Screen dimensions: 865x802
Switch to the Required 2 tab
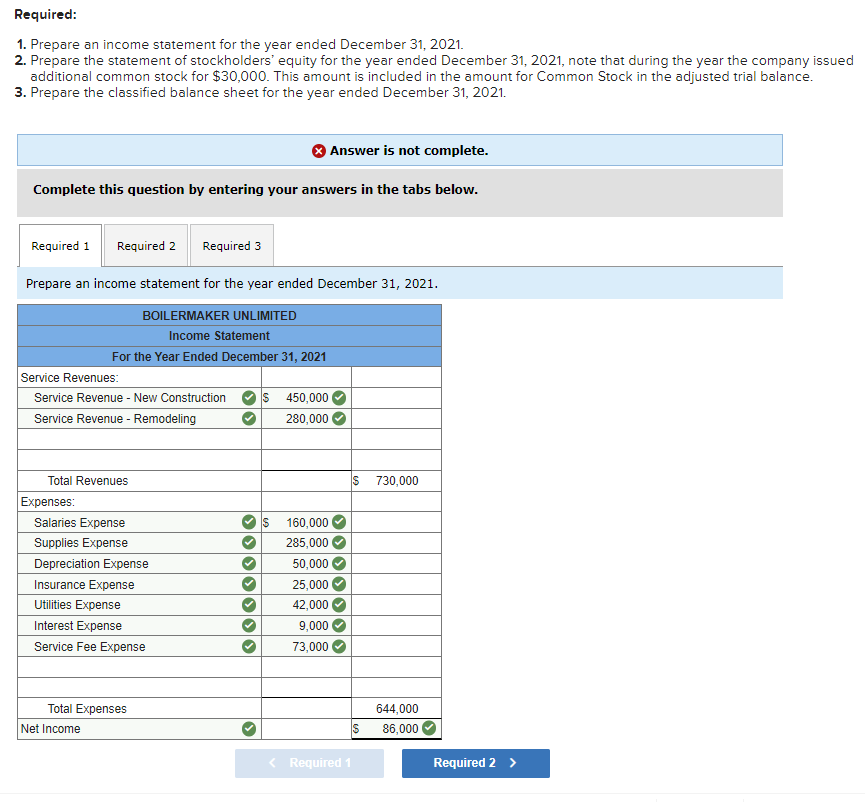(146, 245)
